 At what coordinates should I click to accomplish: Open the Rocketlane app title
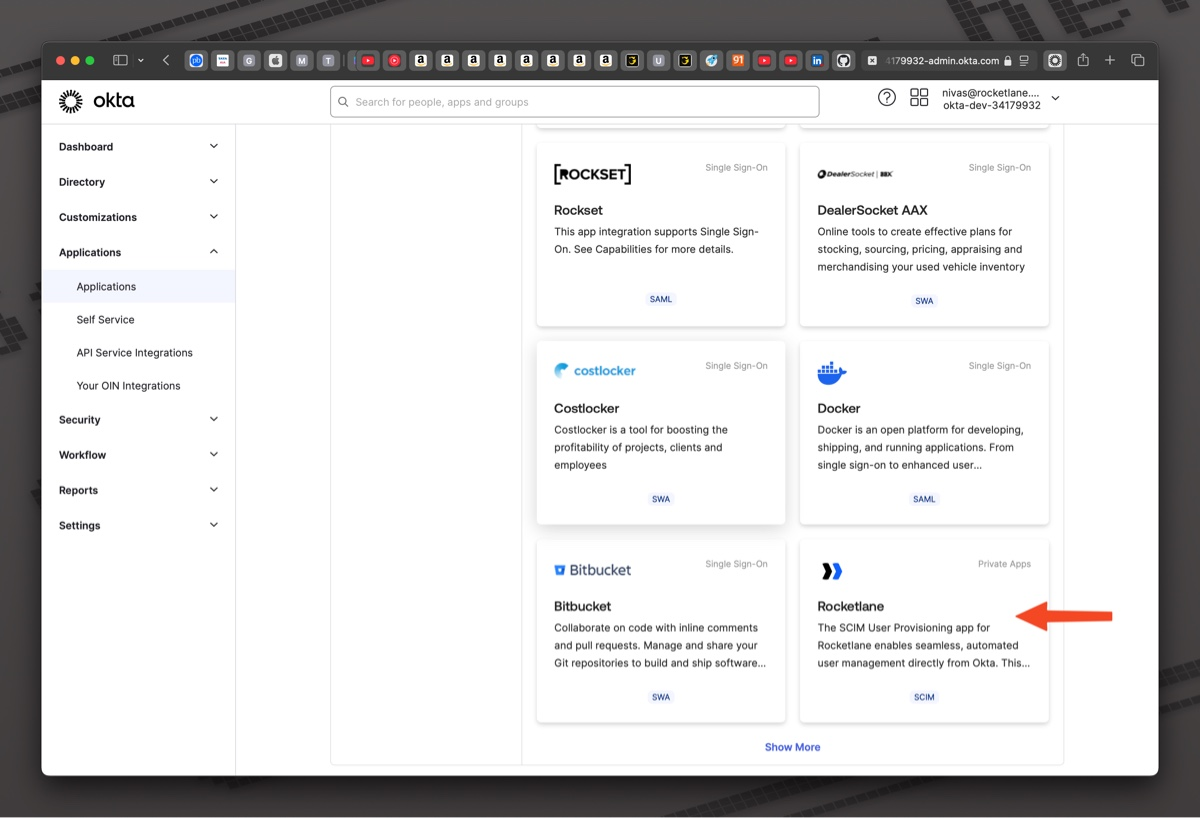click(x=851, y=606)
